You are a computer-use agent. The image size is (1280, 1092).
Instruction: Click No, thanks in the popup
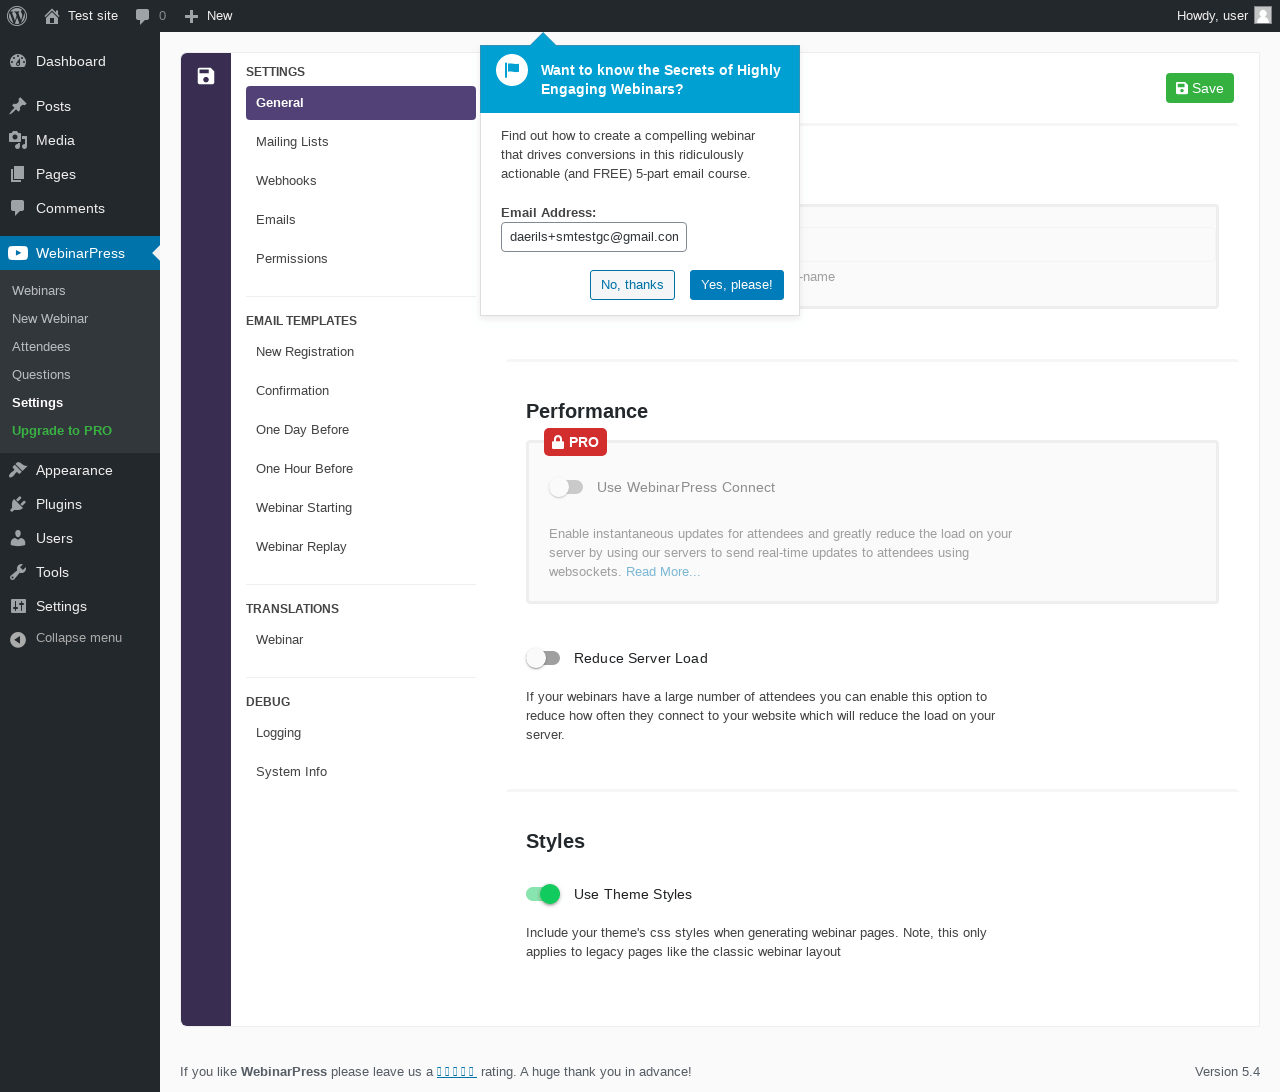[632, 285]
